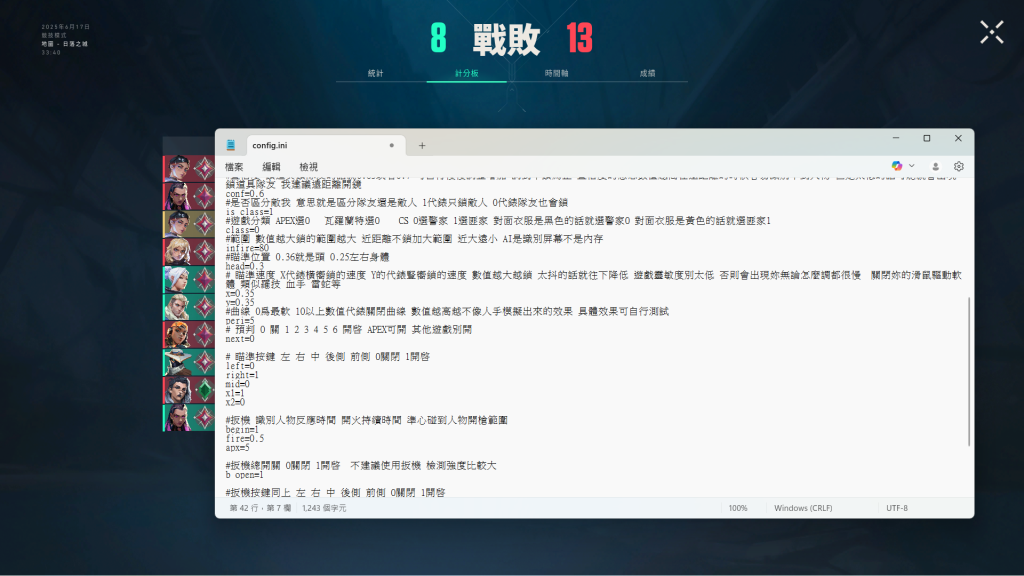1024x576 pixels.
Task: Open Notepad settings gear
Action: 958,167
